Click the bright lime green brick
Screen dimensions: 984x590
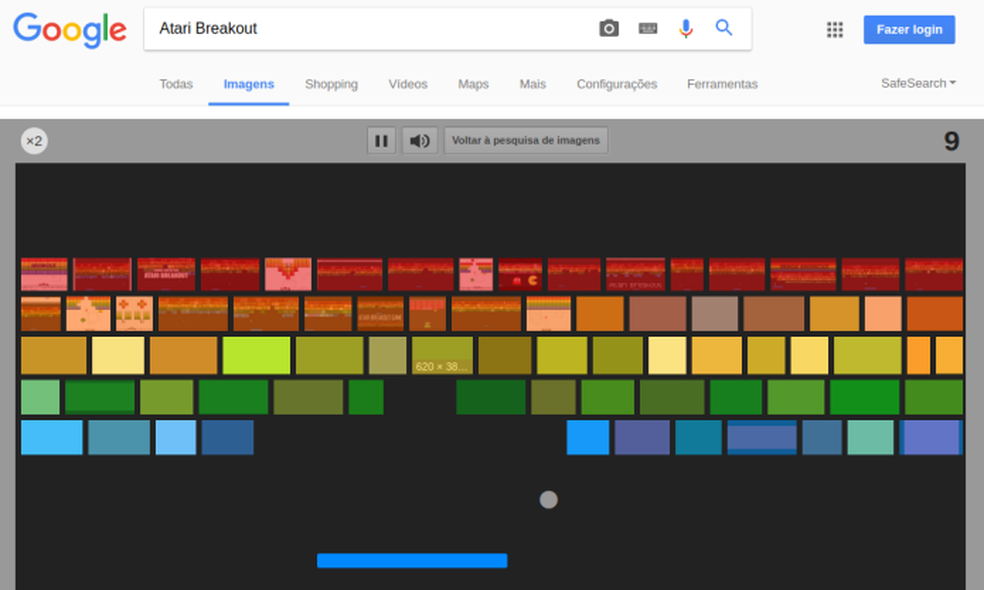point(257,355)
